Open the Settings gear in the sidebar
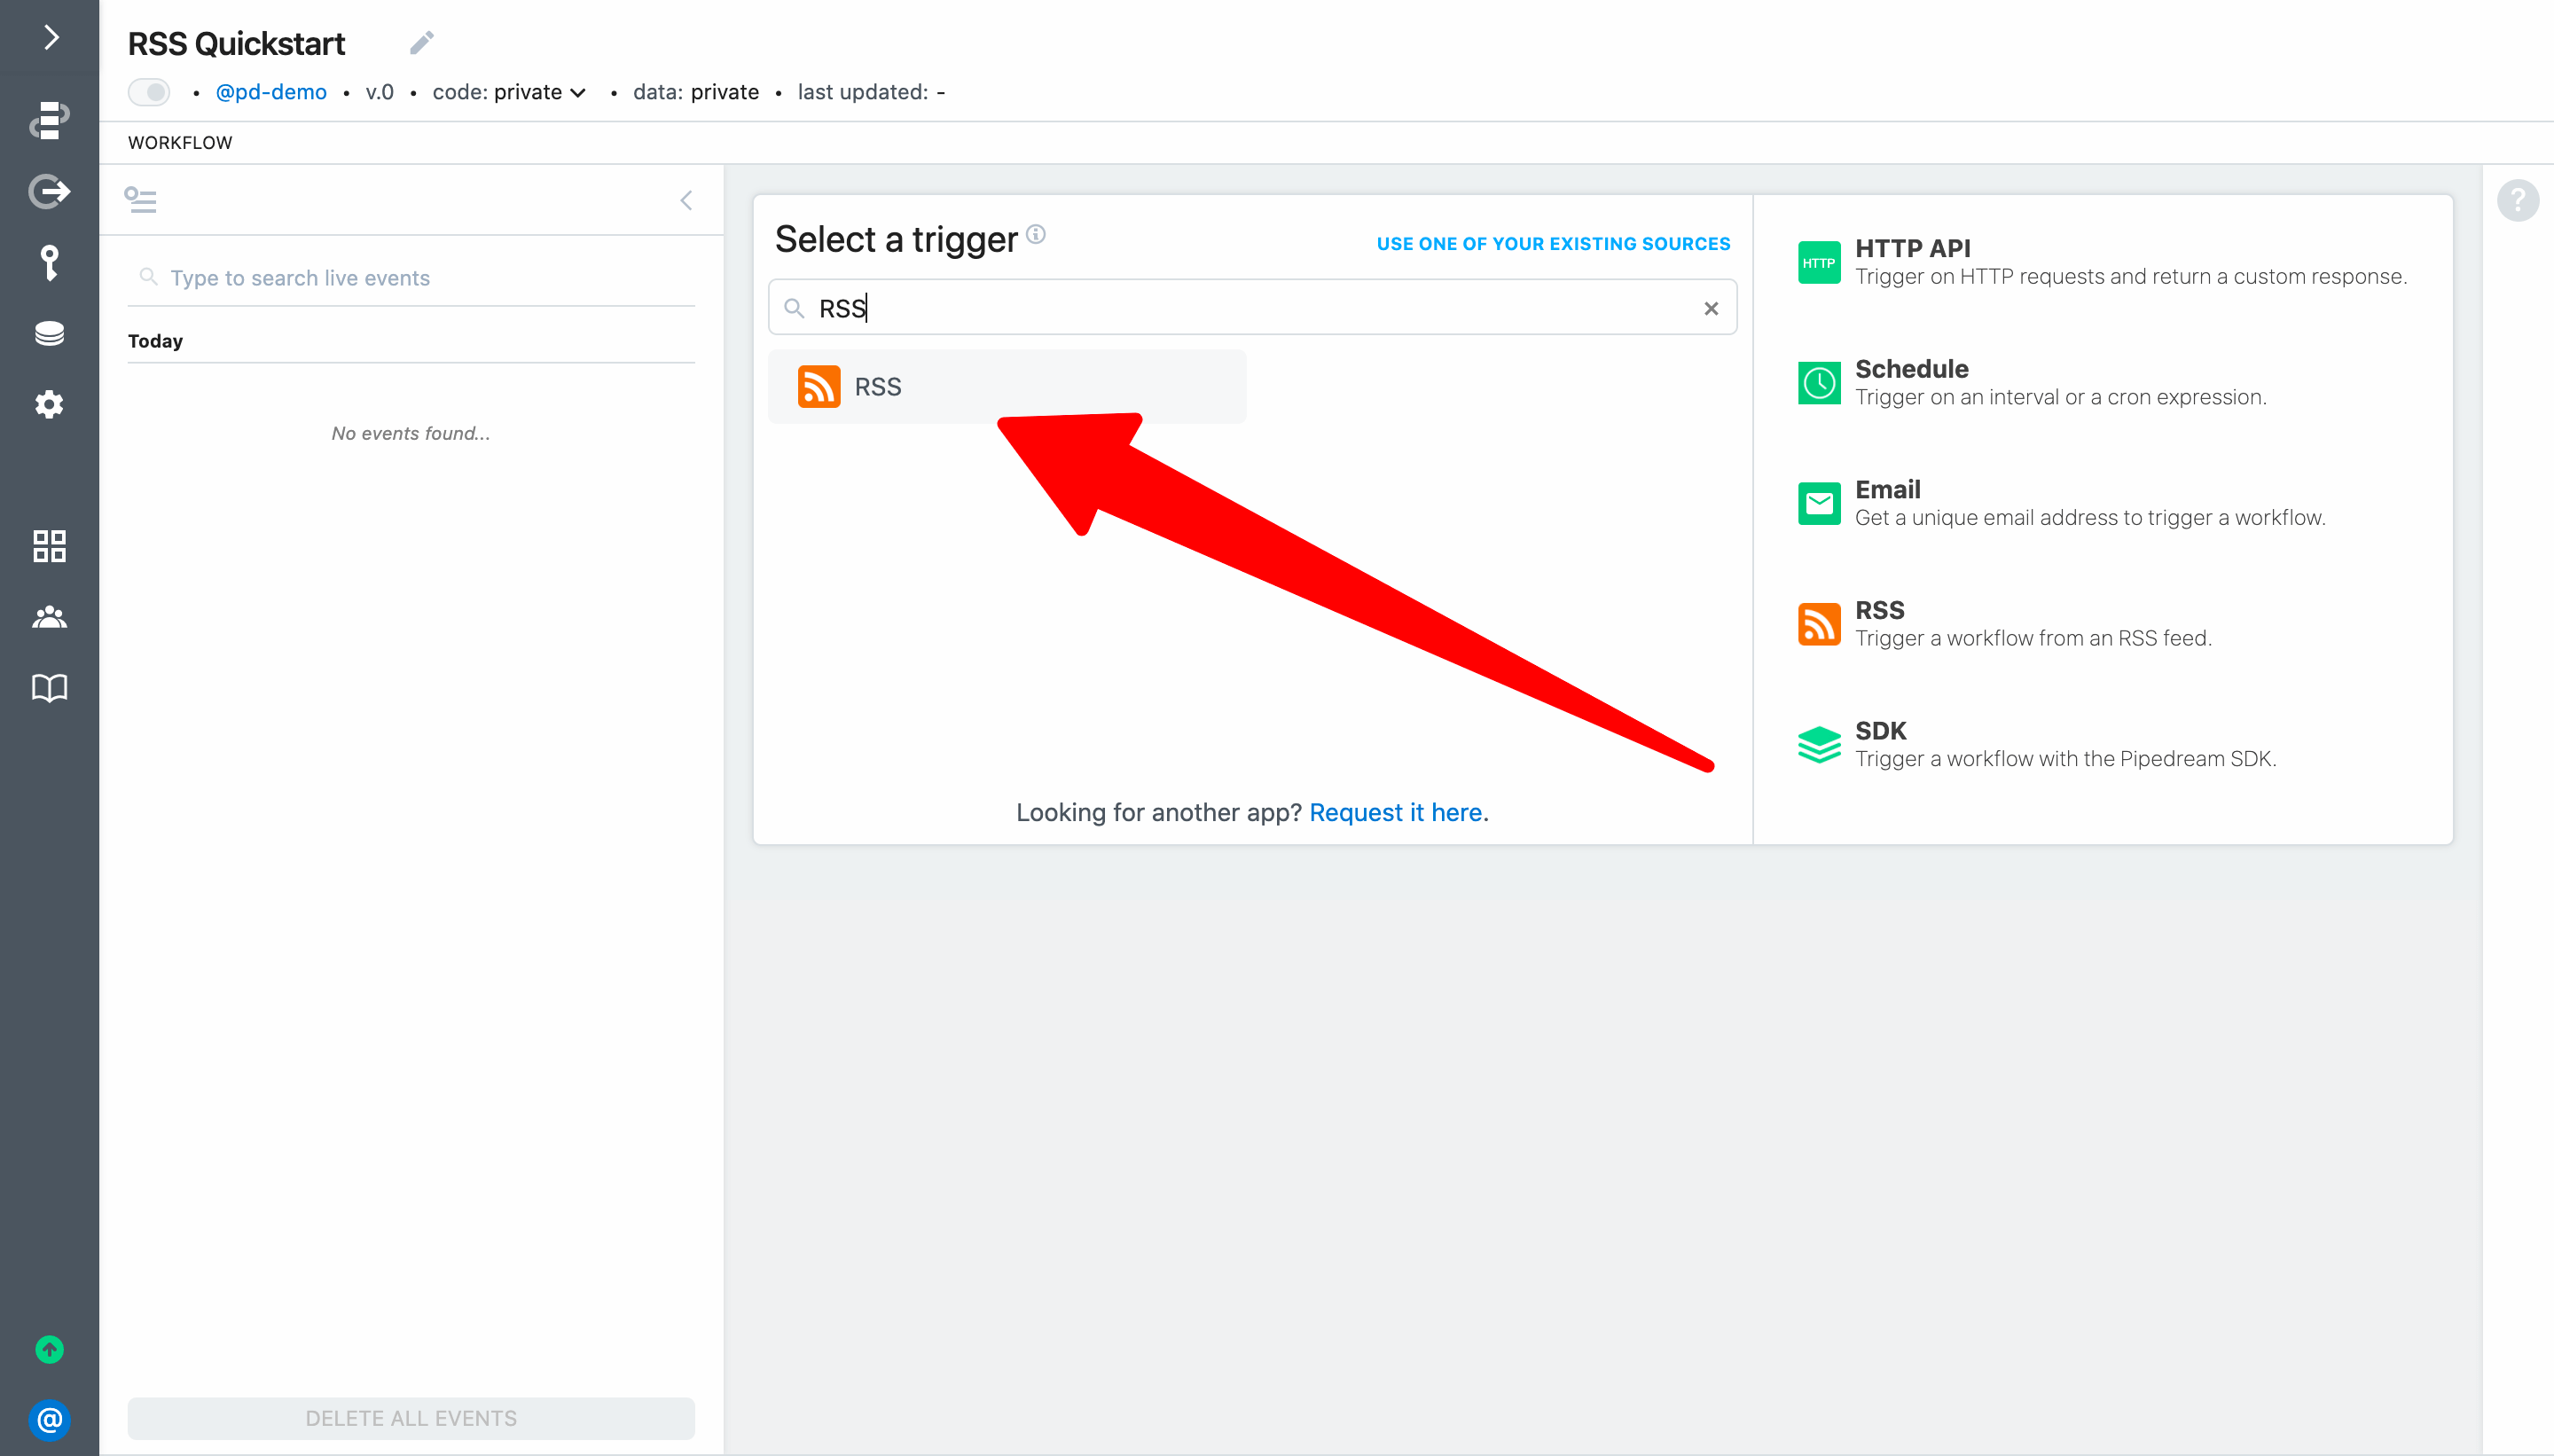The width and height of the screenshot is (2554, 1456). pyautogui.click(x=49, y=404)
